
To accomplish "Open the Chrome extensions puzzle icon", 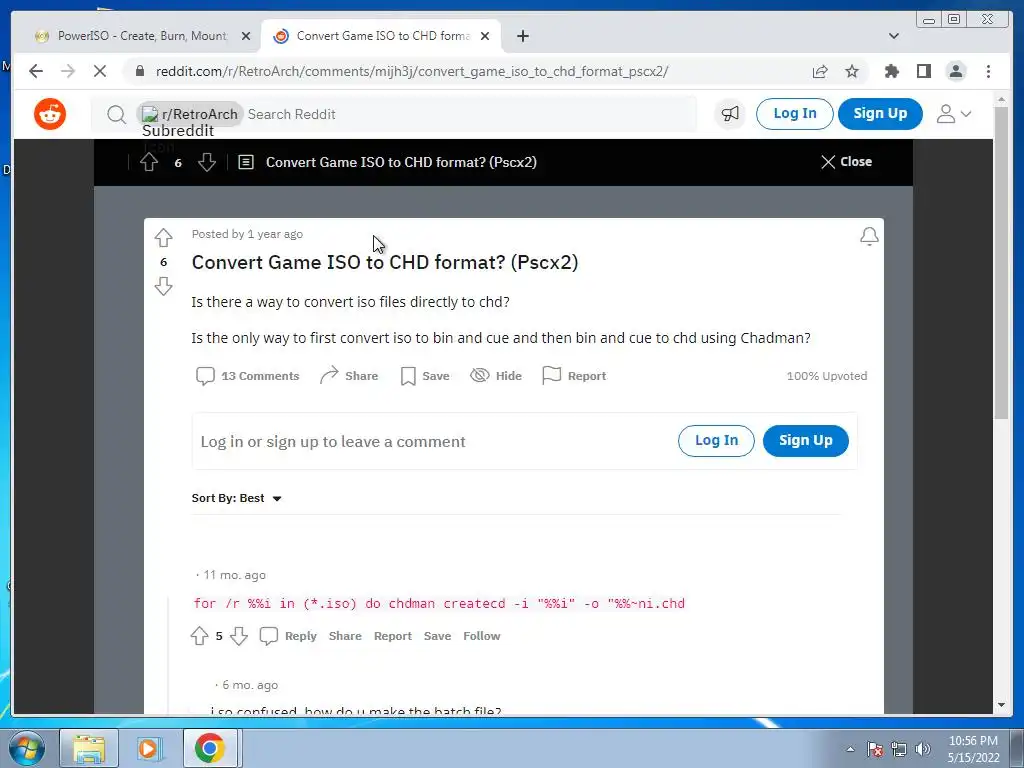I will point(891,71).
